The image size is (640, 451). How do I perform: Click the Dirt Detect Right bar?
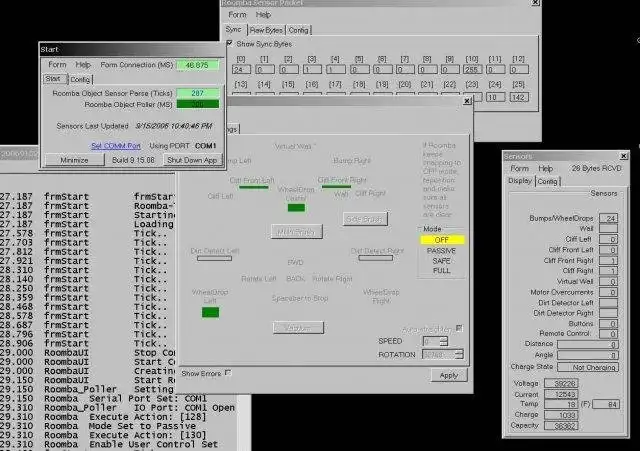click(x=376, y=258)
